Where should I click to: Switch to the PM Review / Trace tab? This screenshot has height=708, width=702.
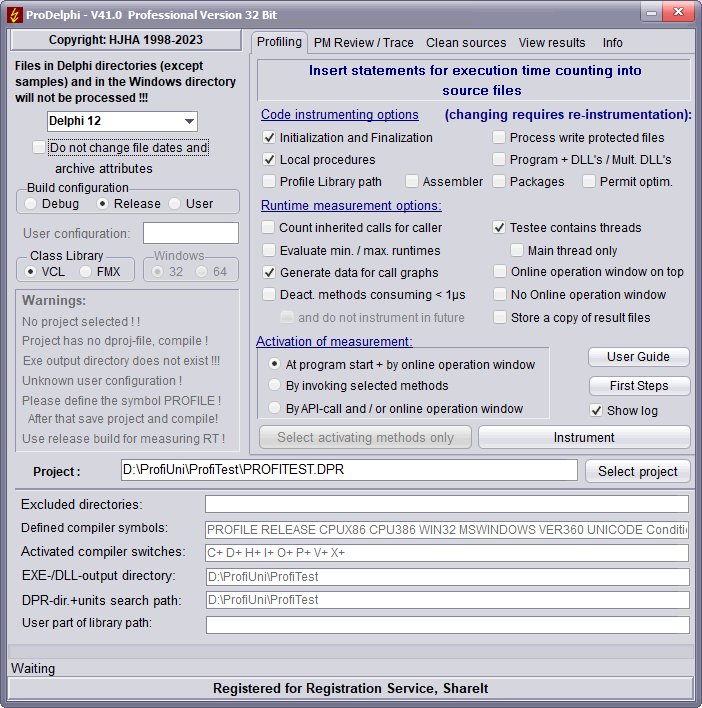click(x=363, y=42)
